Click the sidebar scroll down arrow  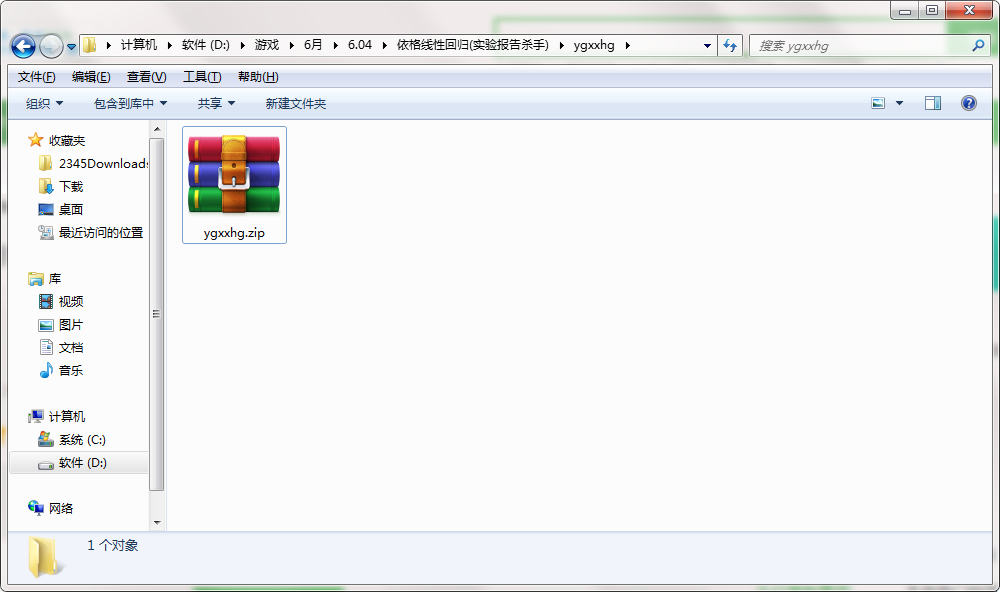[x=157, y=522]
